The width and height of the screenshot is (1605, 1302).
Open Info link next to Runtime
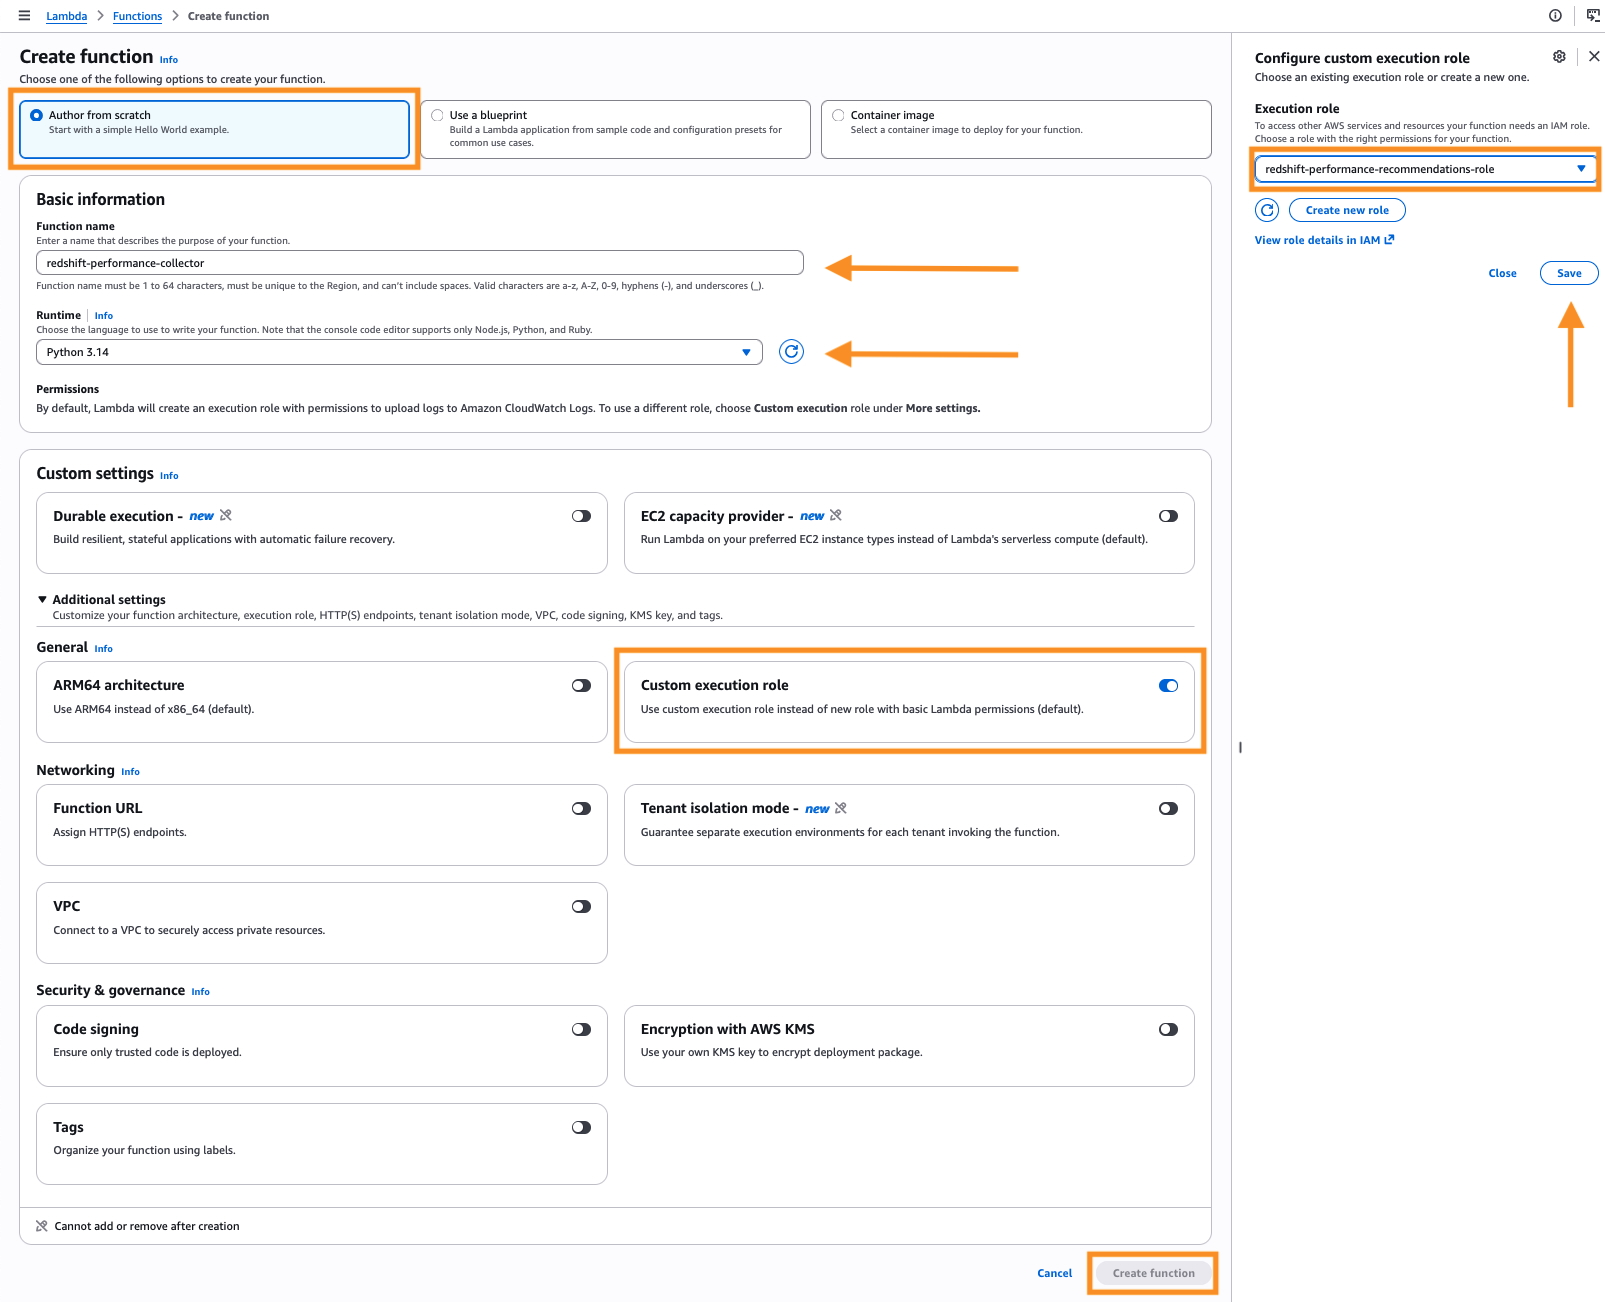104,316
